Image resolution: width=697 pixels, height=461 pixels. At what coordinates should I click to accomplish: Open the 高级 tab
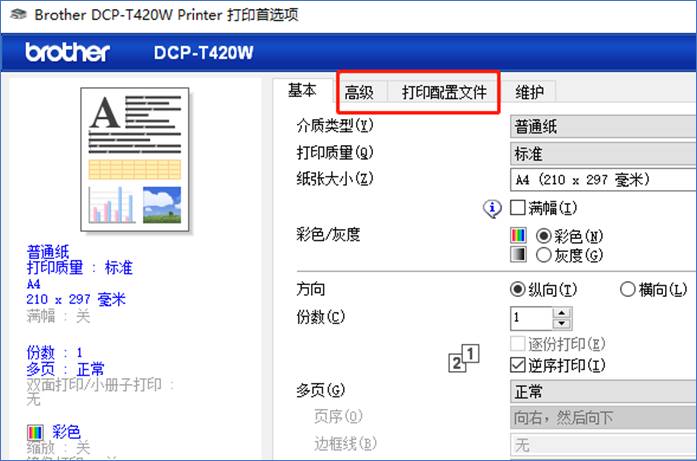(359, 92)
